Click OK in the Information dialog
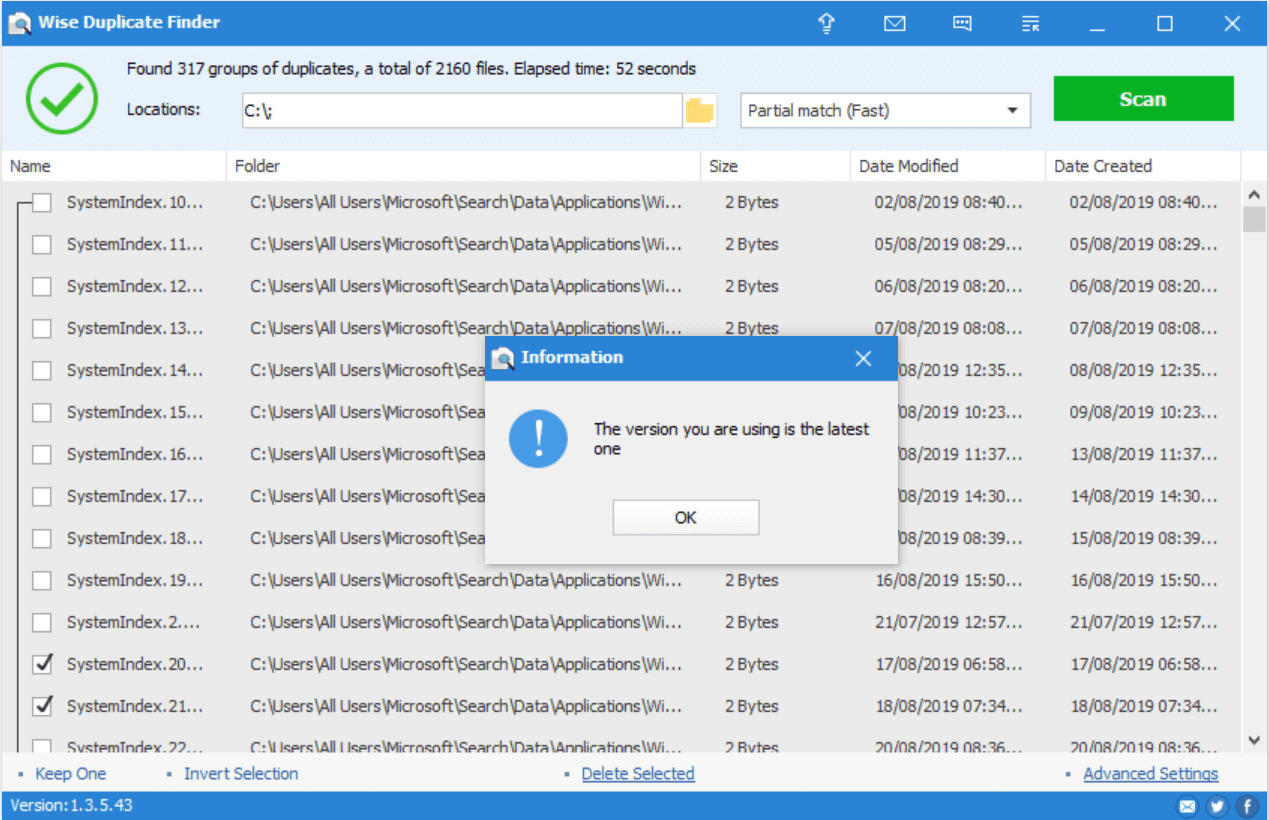This screenshot has height=820, width=1269. pyautogui.click(x=686, y=518)
